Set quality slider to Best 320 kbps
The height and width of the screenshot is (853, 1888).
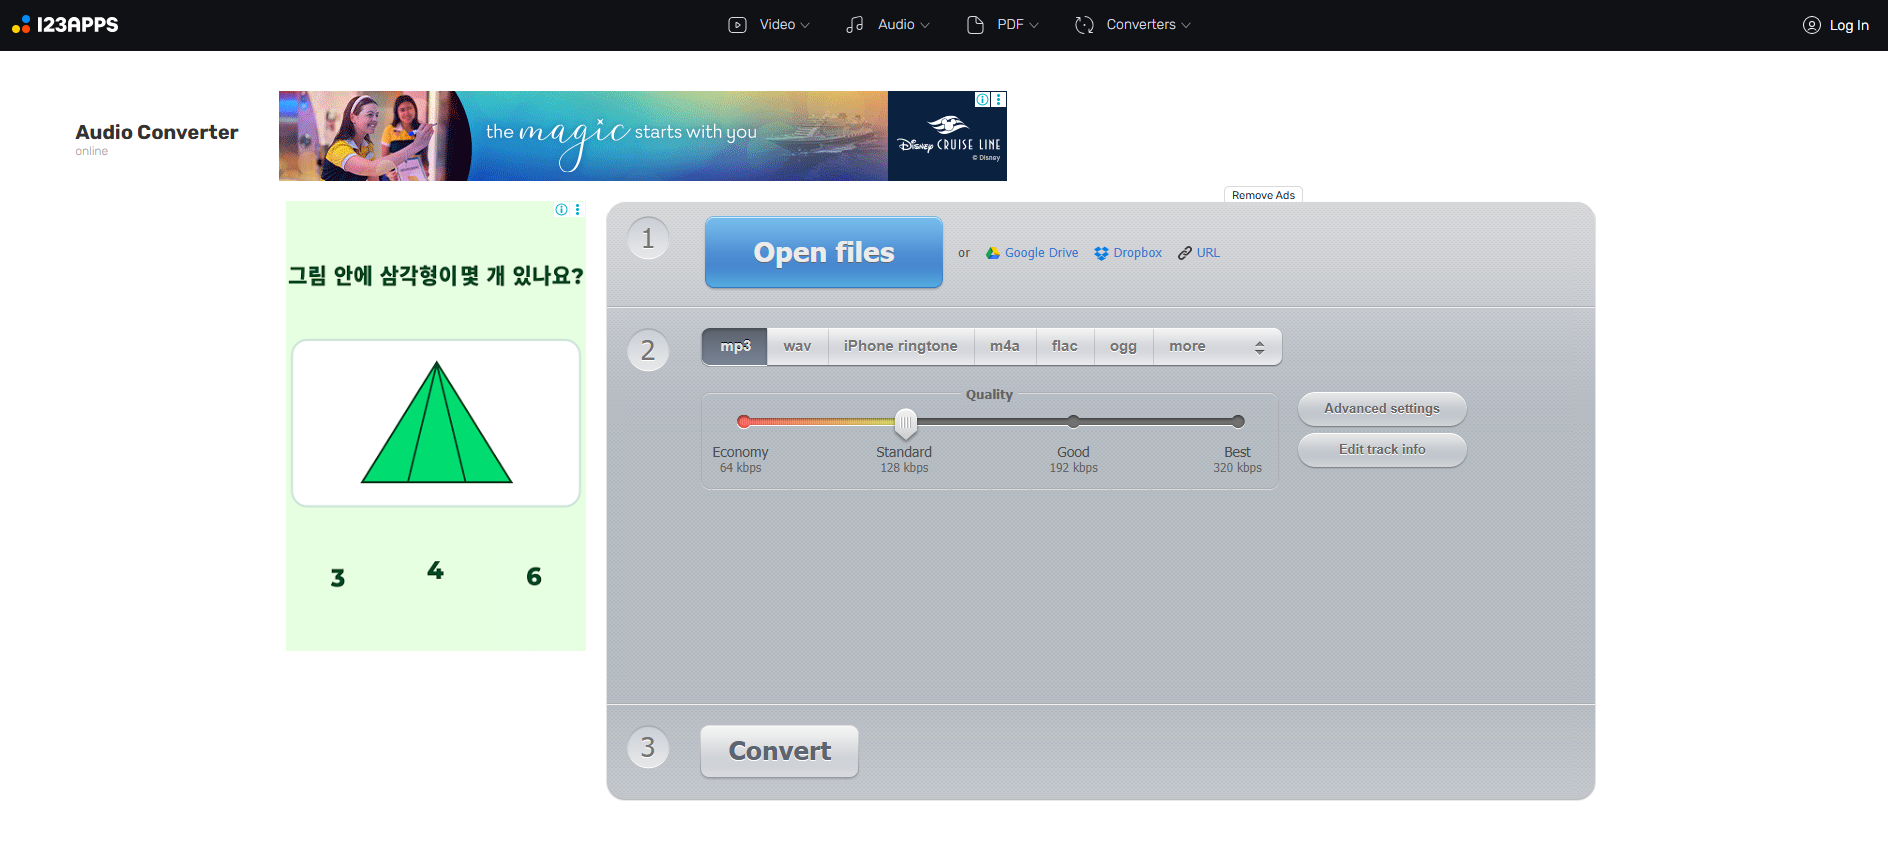click(1238, 421)
